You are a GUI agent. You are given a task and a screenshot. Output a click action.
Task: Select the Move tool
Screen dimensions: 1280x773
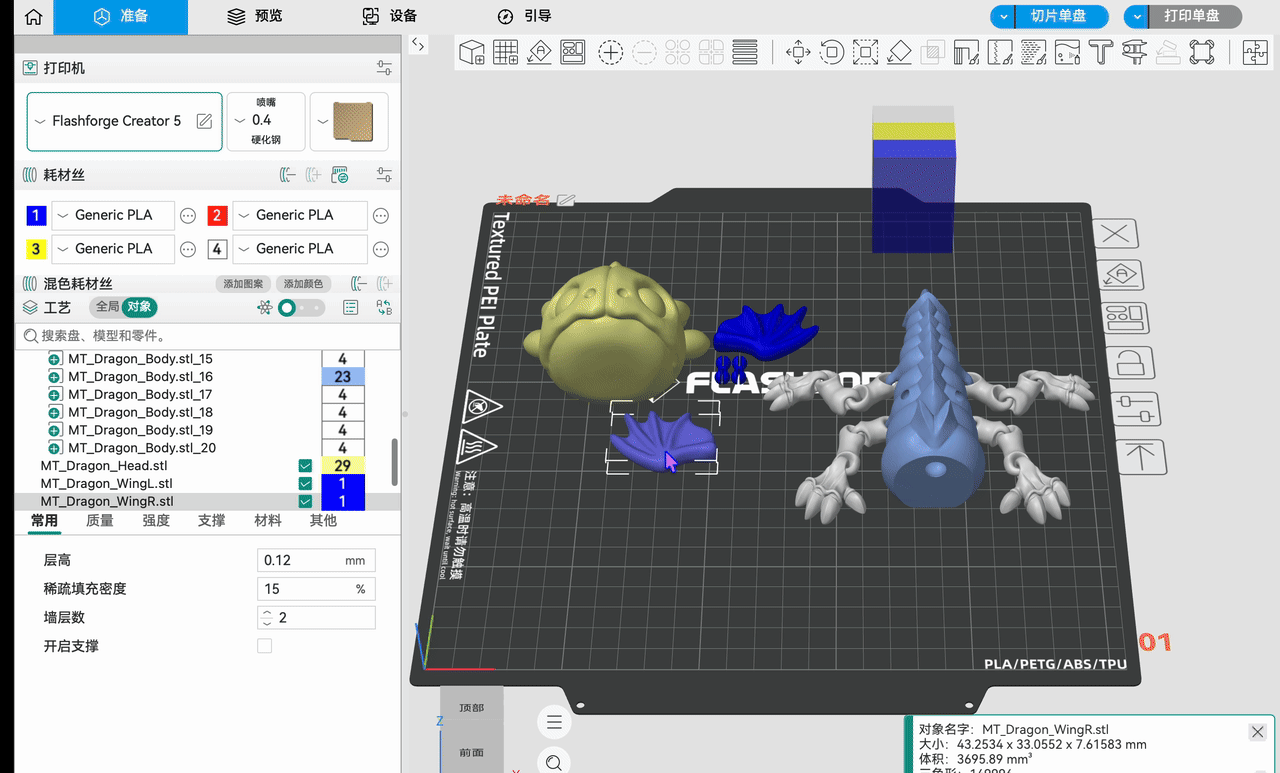point(797,52)
